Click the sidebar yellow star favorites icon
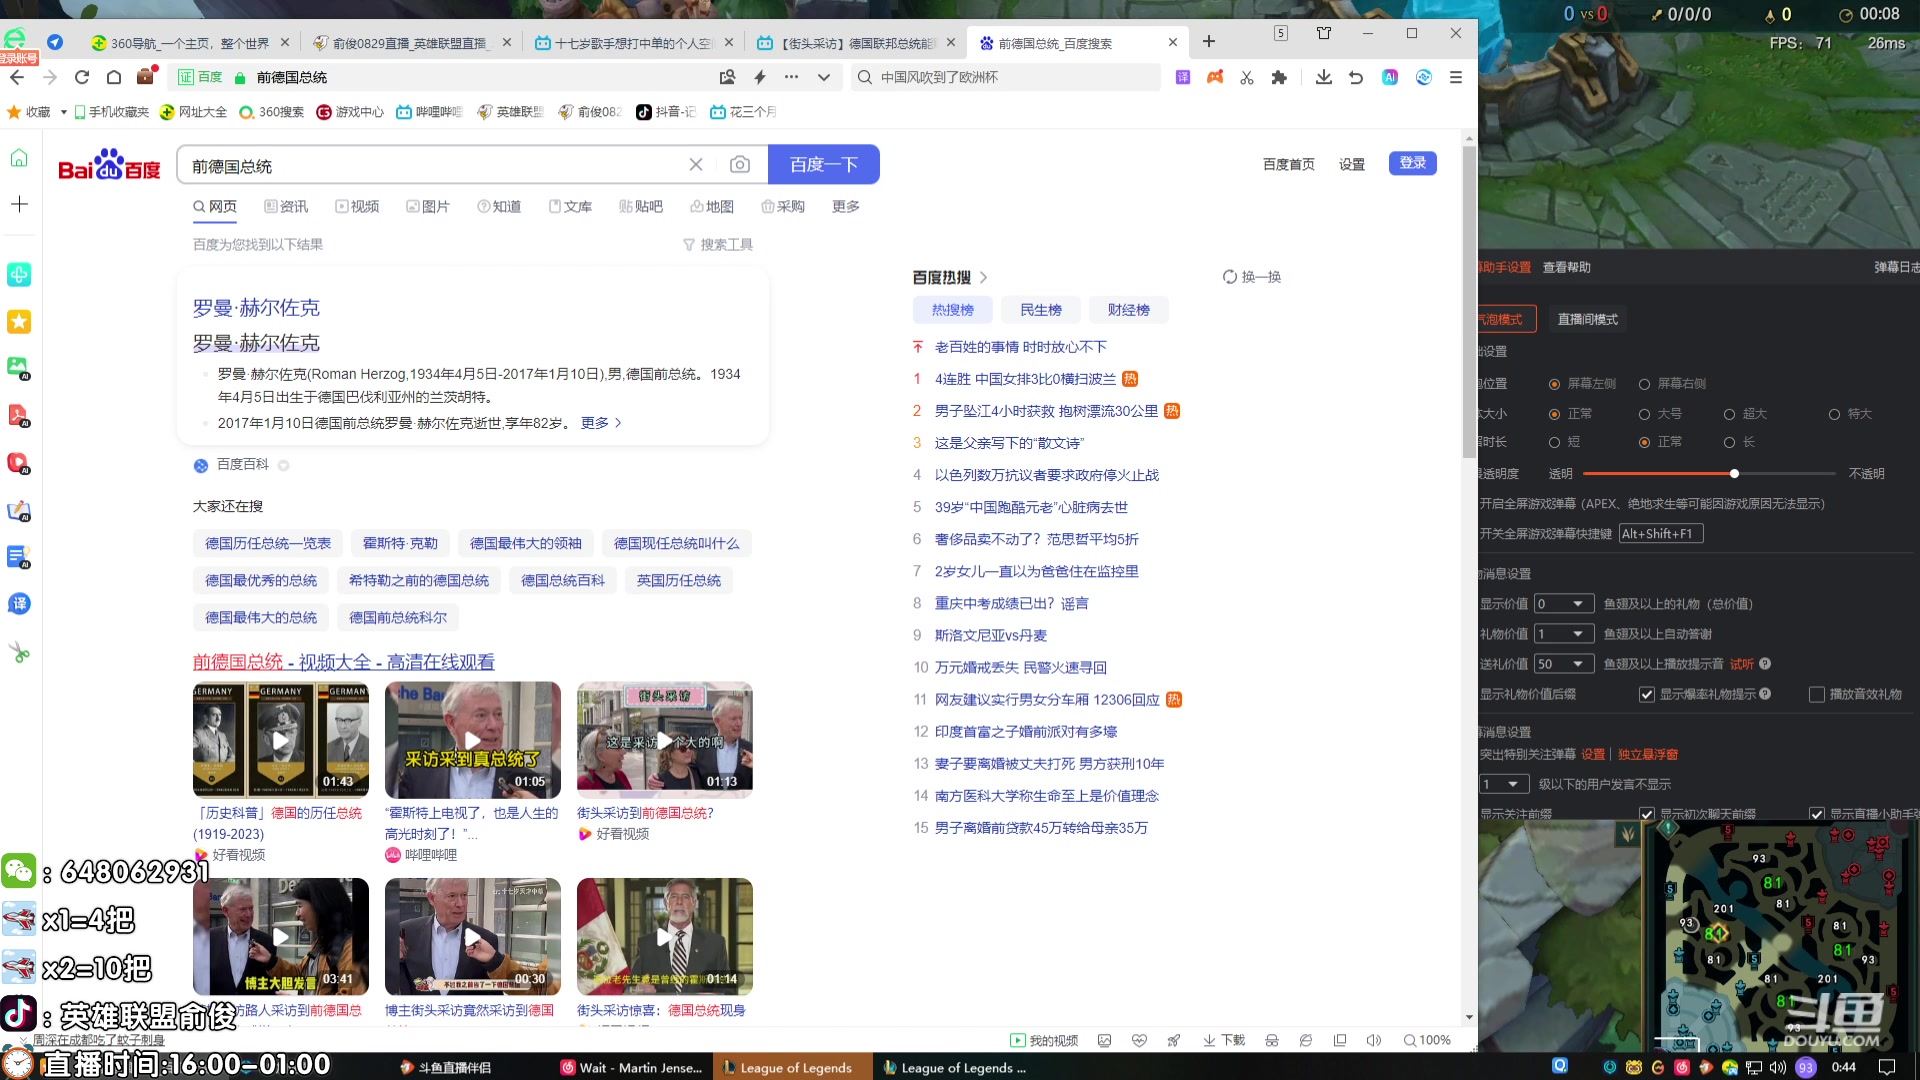This screenshot has height=1080, width=1920. [19, 321]
